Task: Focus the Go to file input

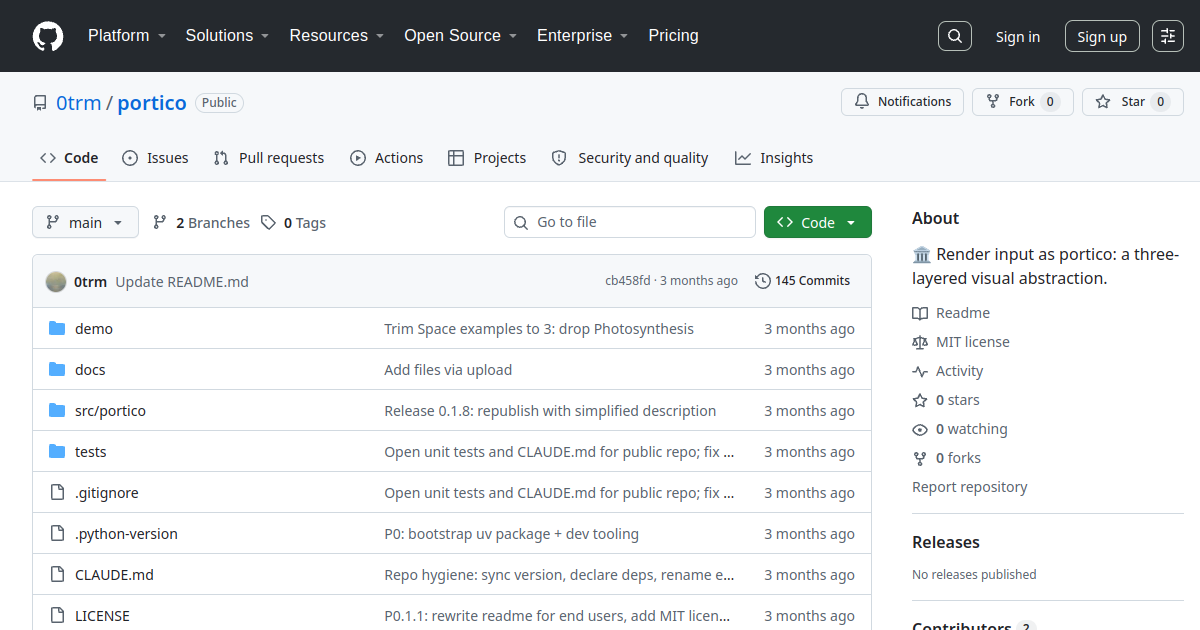Action: [x=630, y=222]
